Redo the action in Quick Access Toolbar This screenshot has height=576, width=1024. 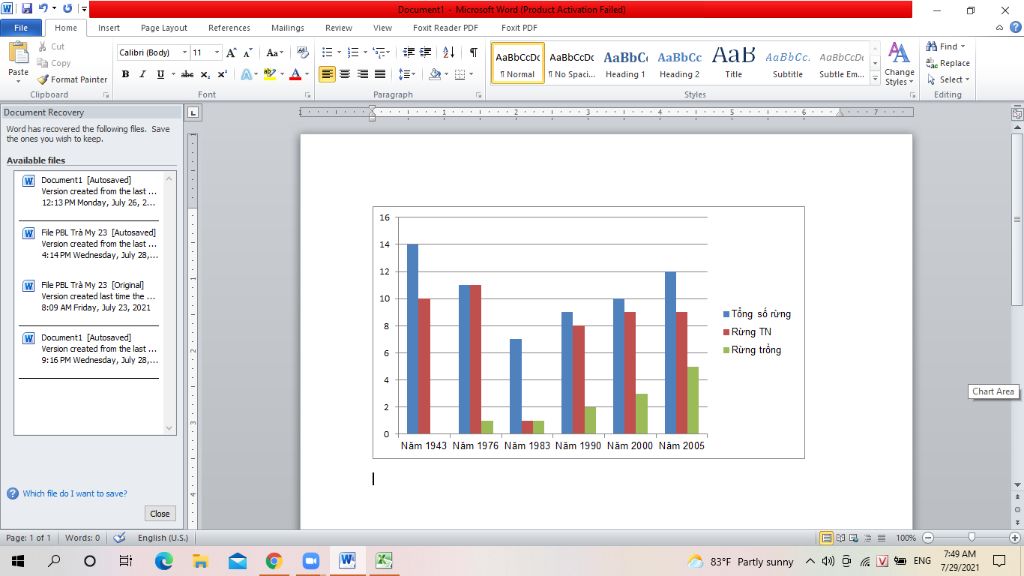pyautogui.click(x=67, y=9)
